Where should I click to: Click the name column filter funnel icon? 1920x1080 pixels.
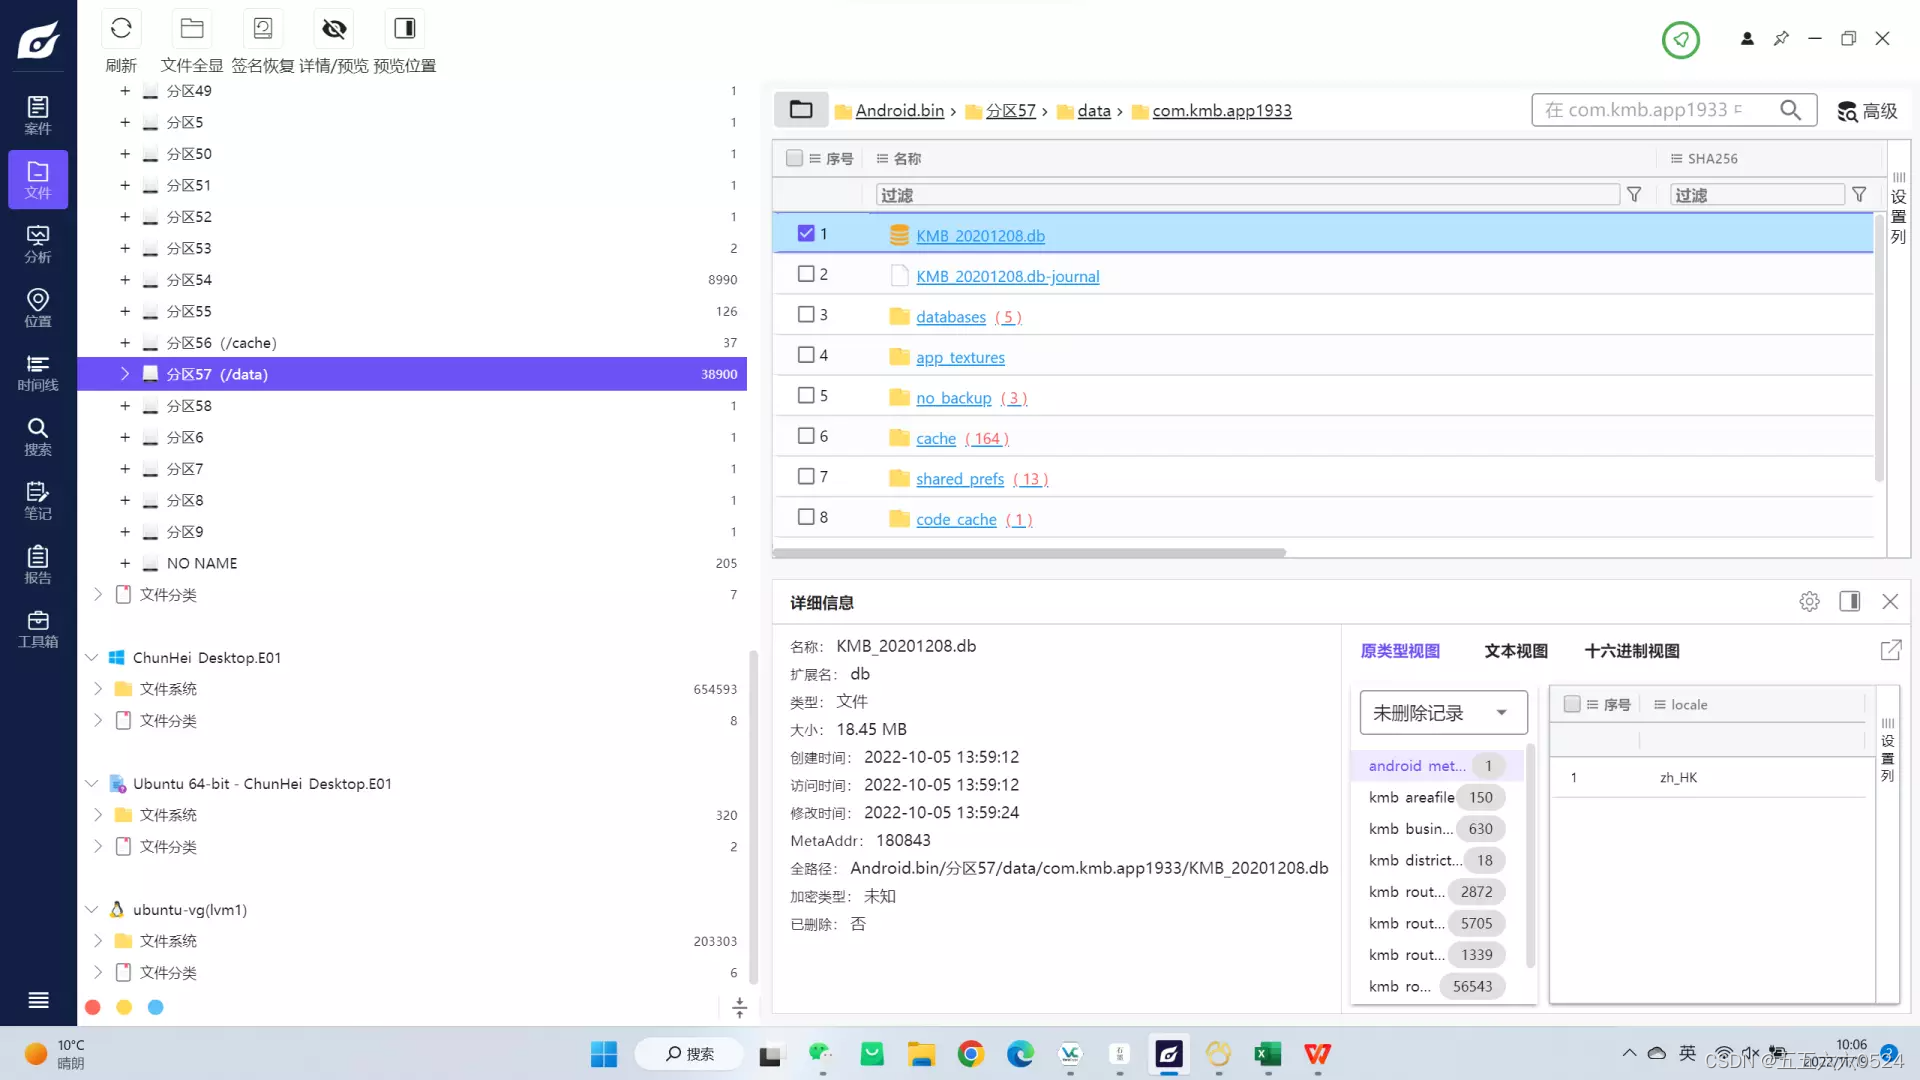(1634, 195)
